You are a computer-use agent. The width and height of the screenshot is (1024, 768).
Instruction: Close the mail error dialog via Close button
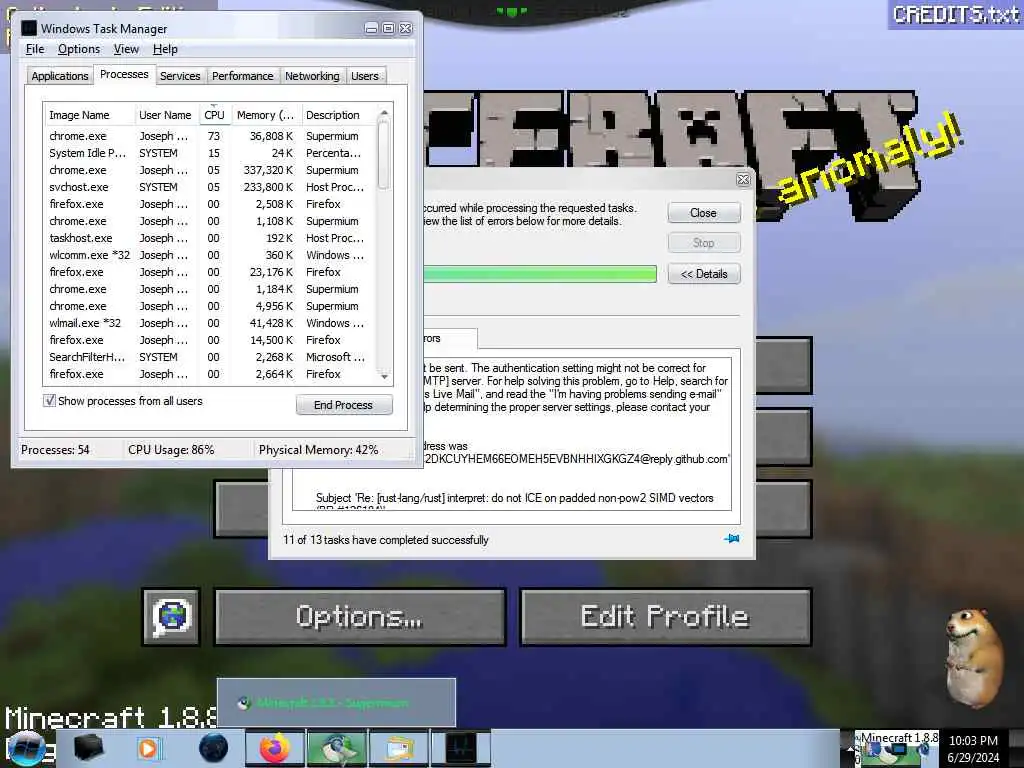[x=704, y=213]
